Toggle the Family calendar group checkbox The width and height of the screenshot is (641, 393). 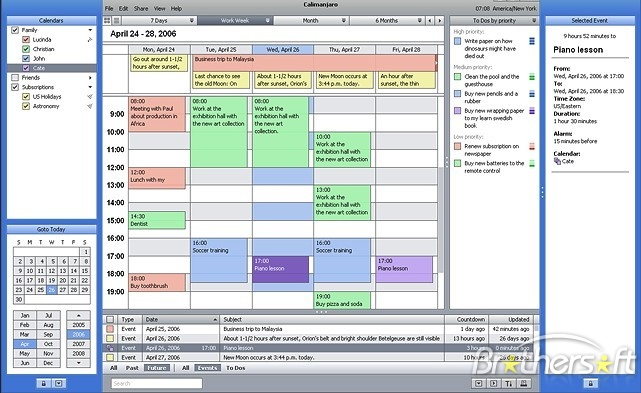[x=15, y=30]
